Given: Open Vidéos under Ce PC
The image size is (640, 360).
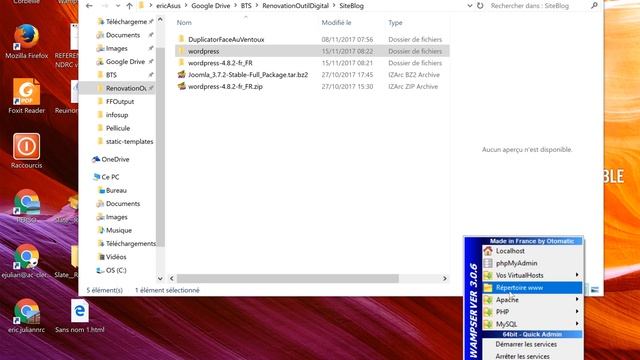Looking at the screenshot, I should (x=116, y=257).
